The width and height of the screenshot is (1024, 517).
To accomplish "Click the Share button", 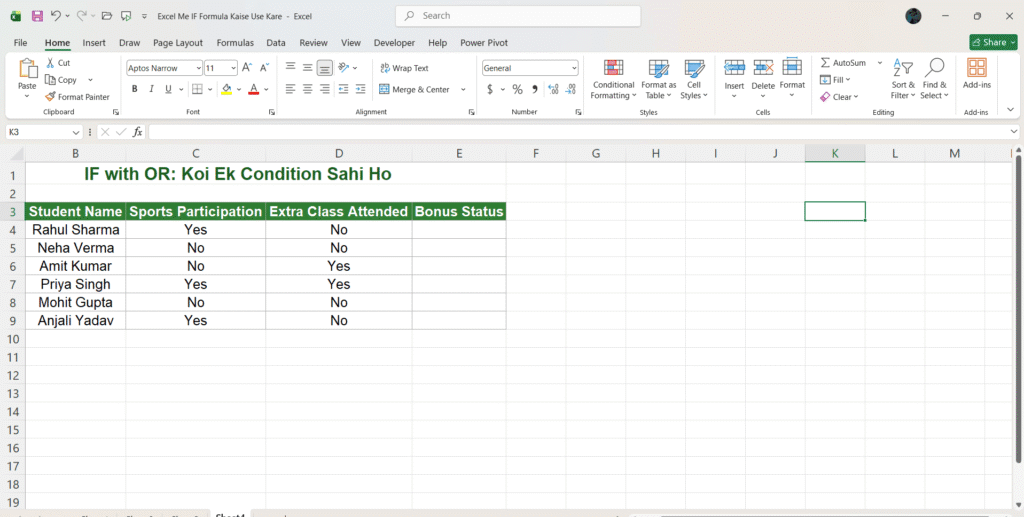I will coord(993,42).
